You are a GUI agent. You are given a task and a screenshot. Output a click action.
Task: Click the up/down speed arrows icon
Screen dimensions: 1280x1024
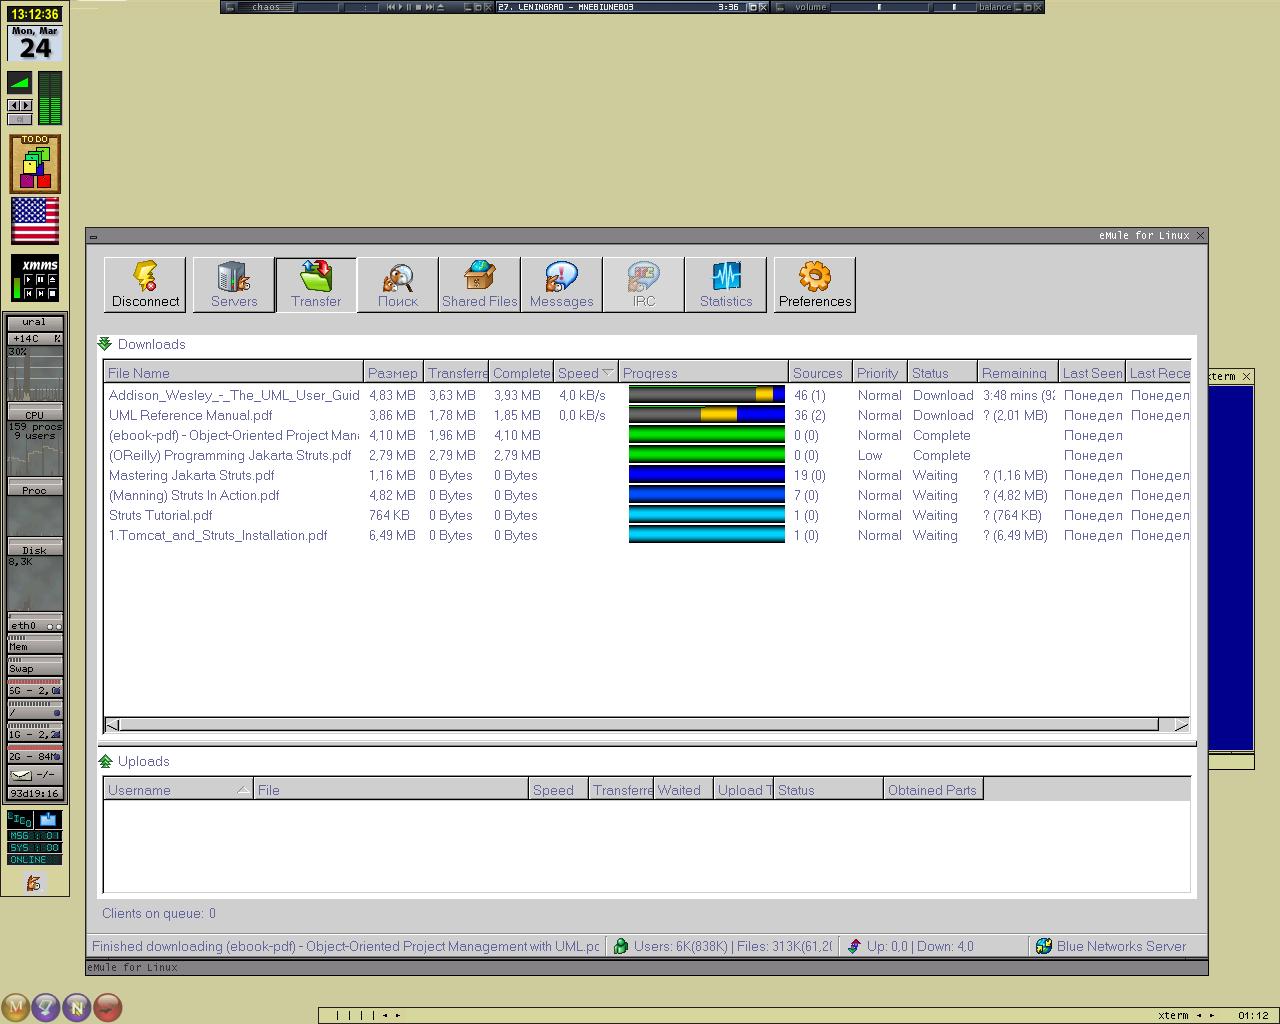click(854, 946)
